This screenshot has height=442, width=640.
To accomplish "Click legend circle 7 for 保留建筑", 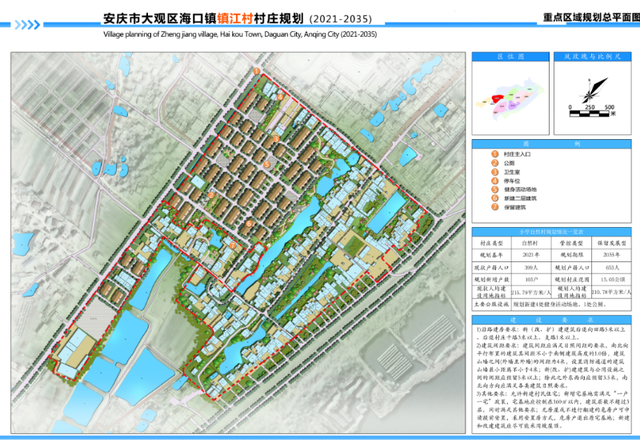I will point(495,207).
